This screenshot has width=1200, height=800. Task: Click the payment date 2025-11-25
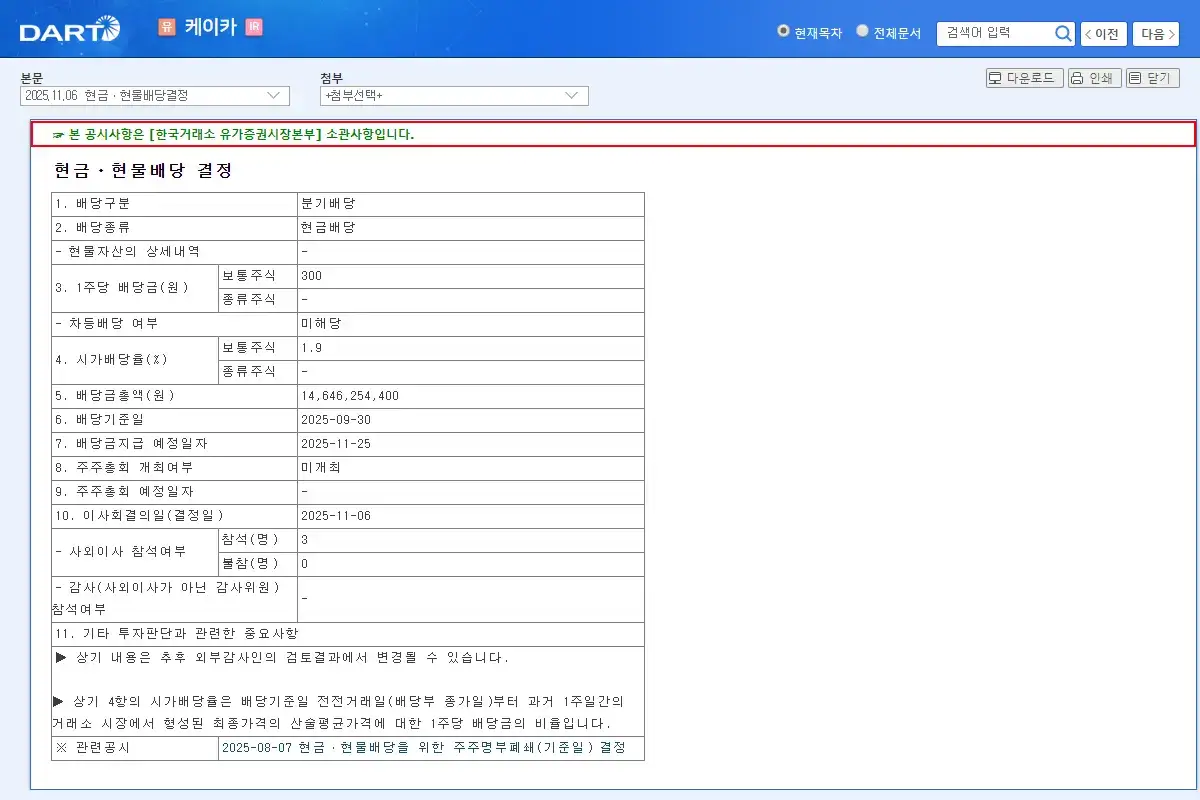pos(336,444)
